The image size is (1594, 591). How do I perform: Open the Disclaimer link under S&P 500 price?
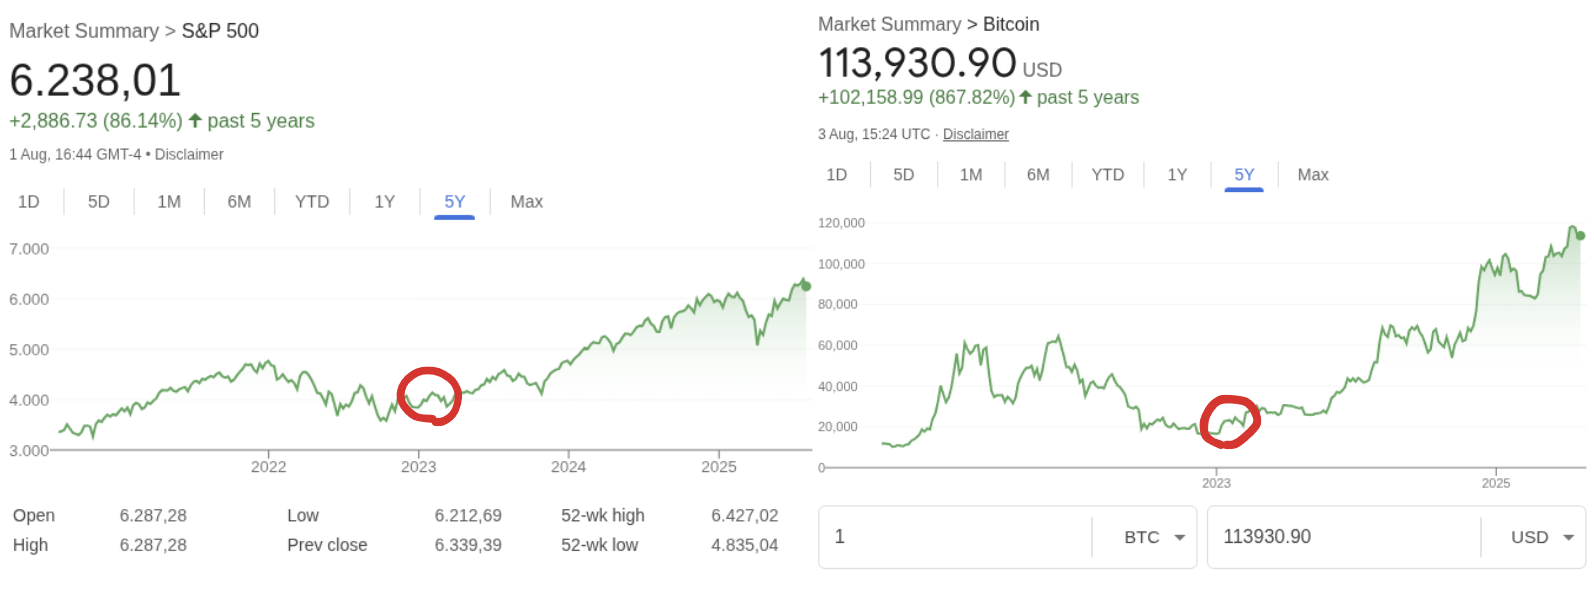tap(190, 154)
